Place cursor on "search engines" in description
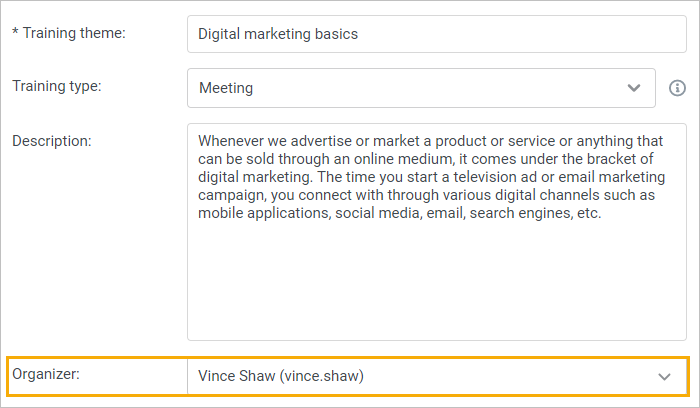This screenshot has height=408, width=700. pos(518,214)
